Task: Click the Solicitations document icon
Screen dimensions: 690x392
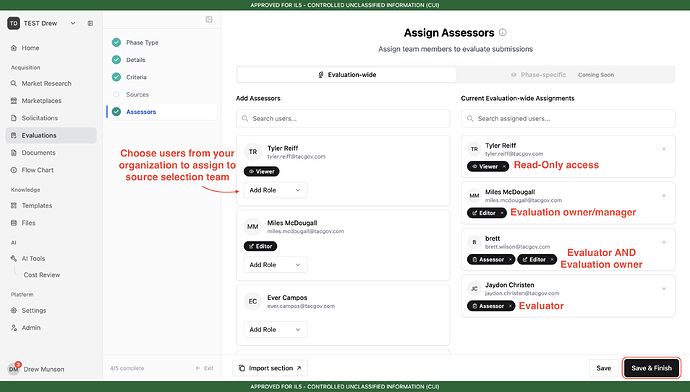Action: [x=14, y=118]
